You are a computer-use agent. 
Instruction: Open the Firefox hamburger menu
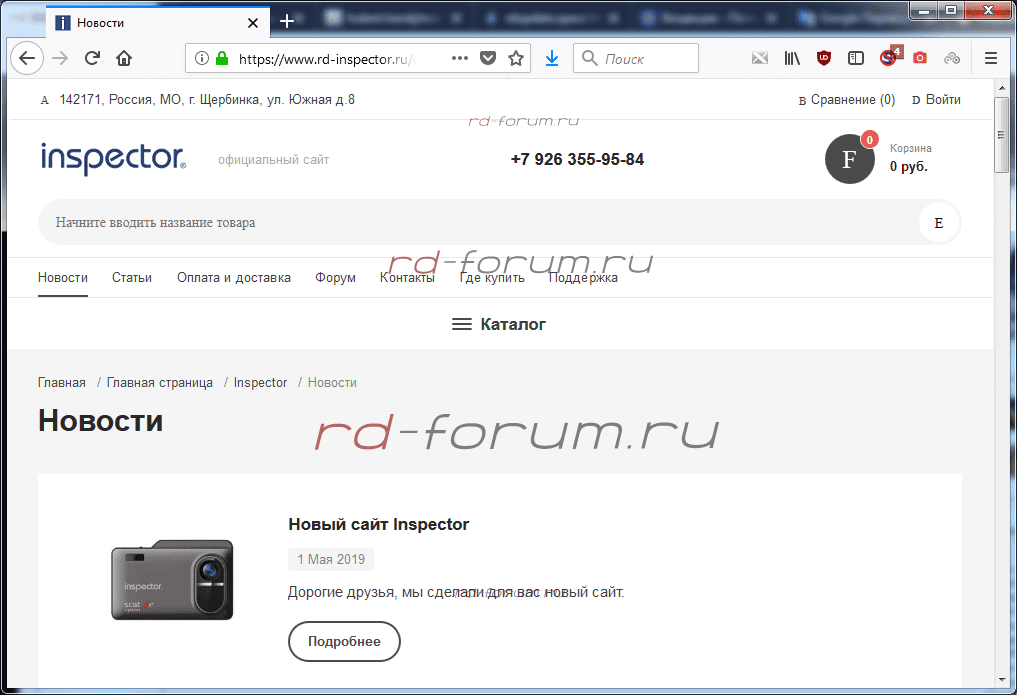point(991,58)
